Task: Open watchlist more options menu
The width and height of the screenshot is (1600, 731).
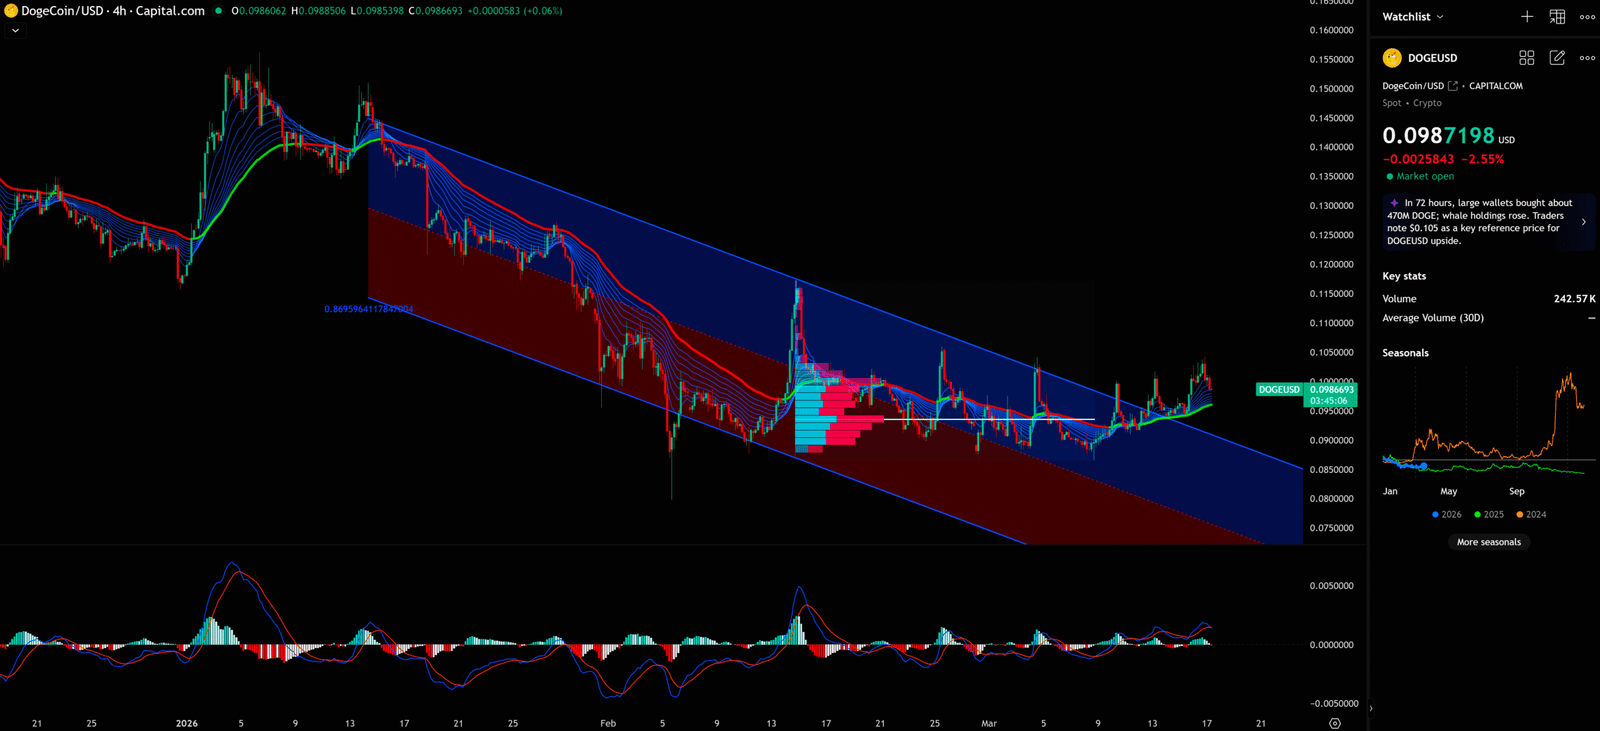Action: pos(1587,17)
